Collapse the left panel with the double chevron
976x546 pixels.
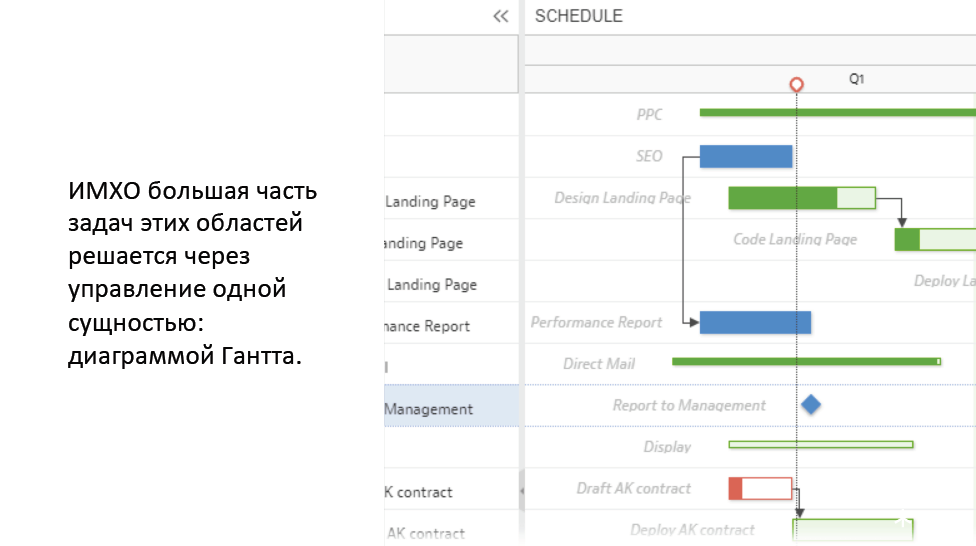tap(500, 16)
